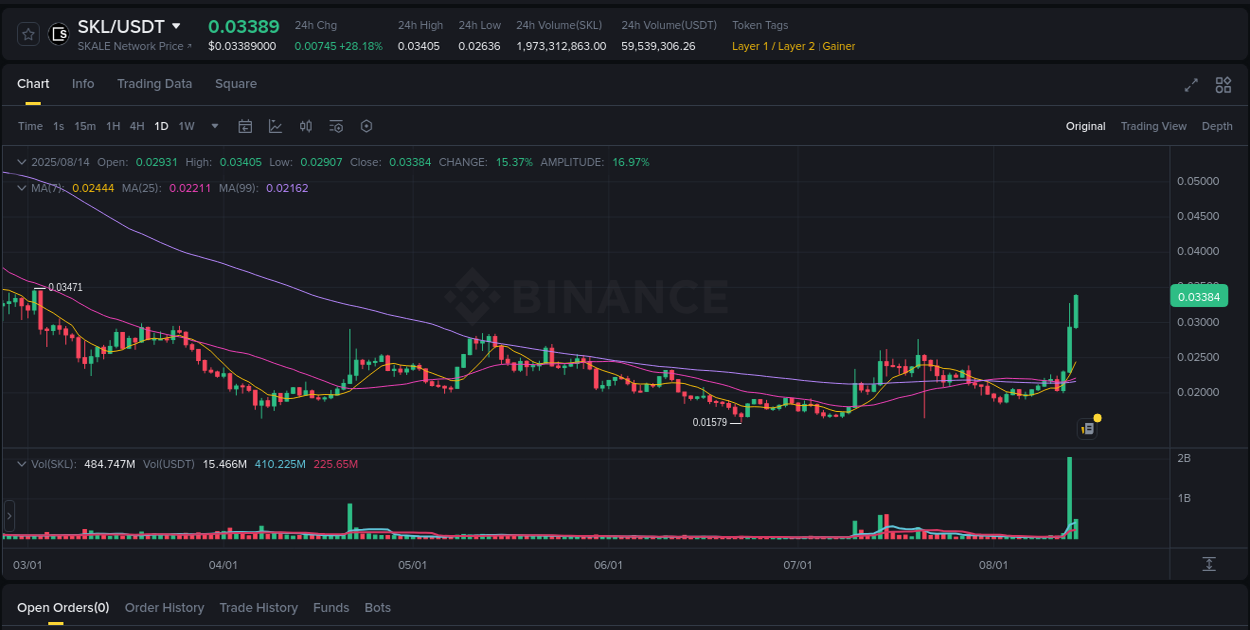1250x630 pixels.
Task: Select the 4H timeframe
Action: 137,126
